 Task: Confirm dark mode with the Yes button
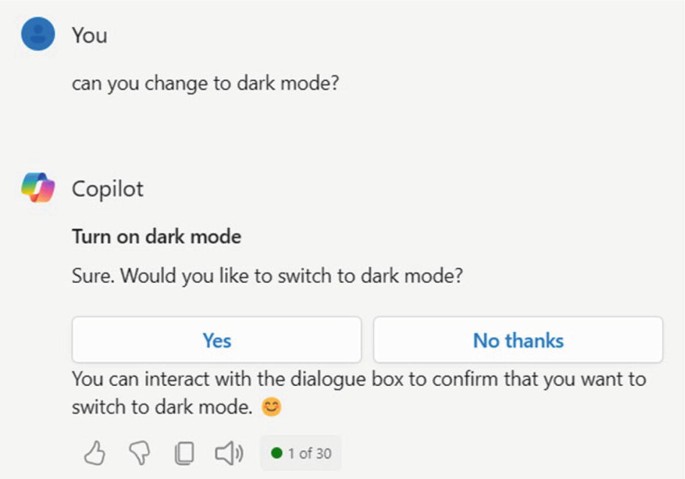[217, 340]
